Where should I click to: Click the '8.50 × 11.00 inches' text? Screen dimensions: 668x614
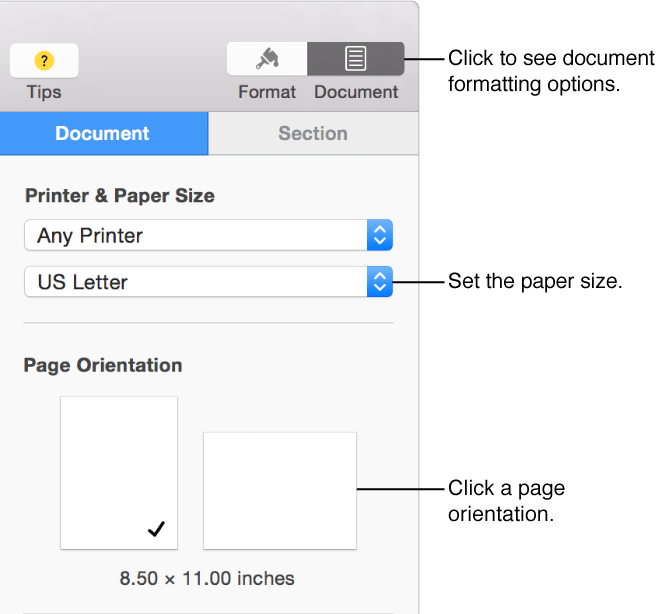point(207,579)
